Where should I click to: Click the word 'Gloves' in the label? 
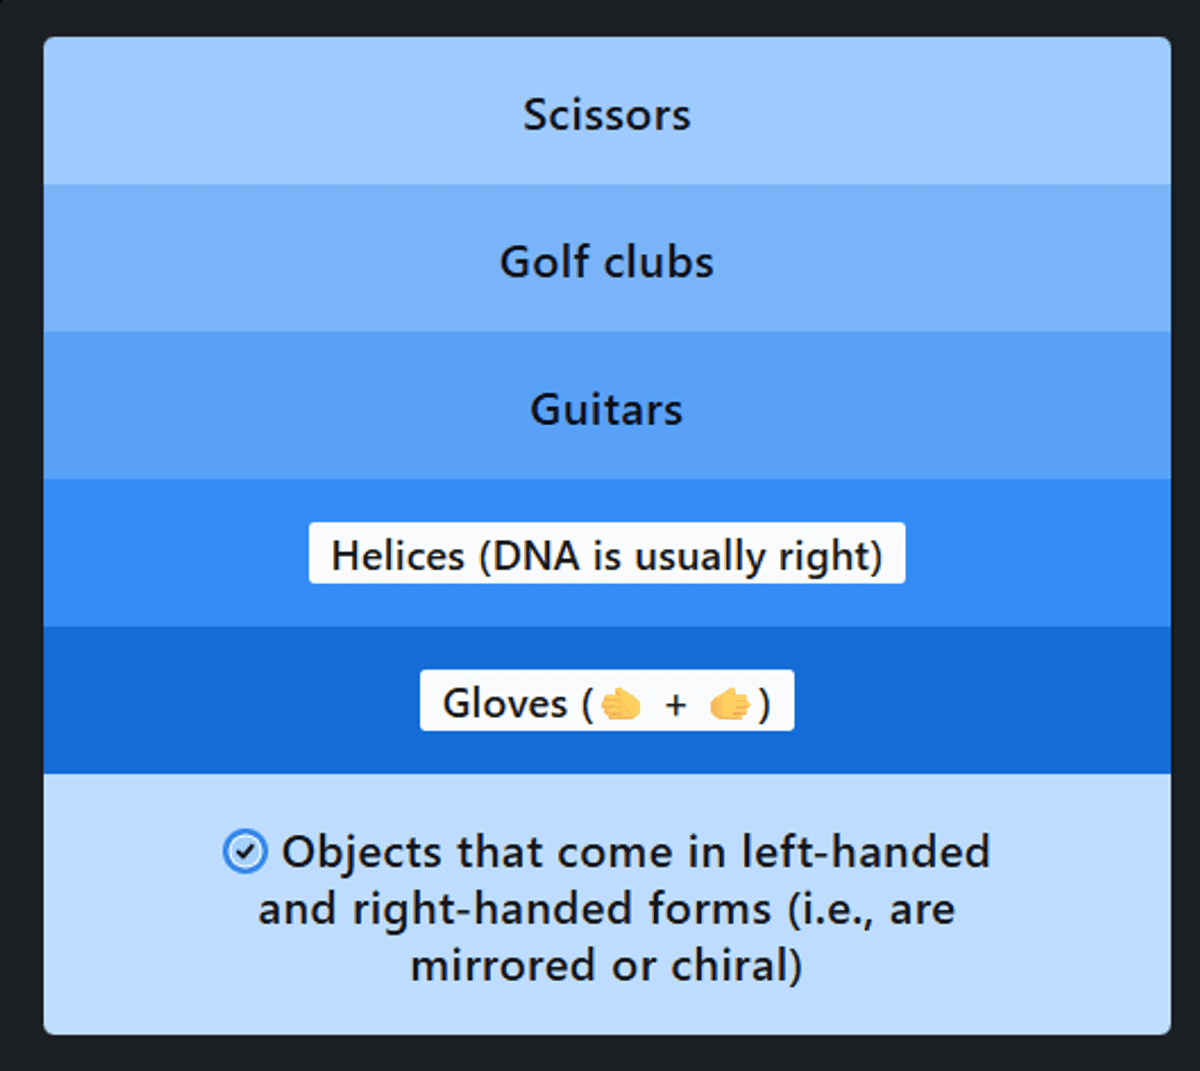tap(505, 703)
